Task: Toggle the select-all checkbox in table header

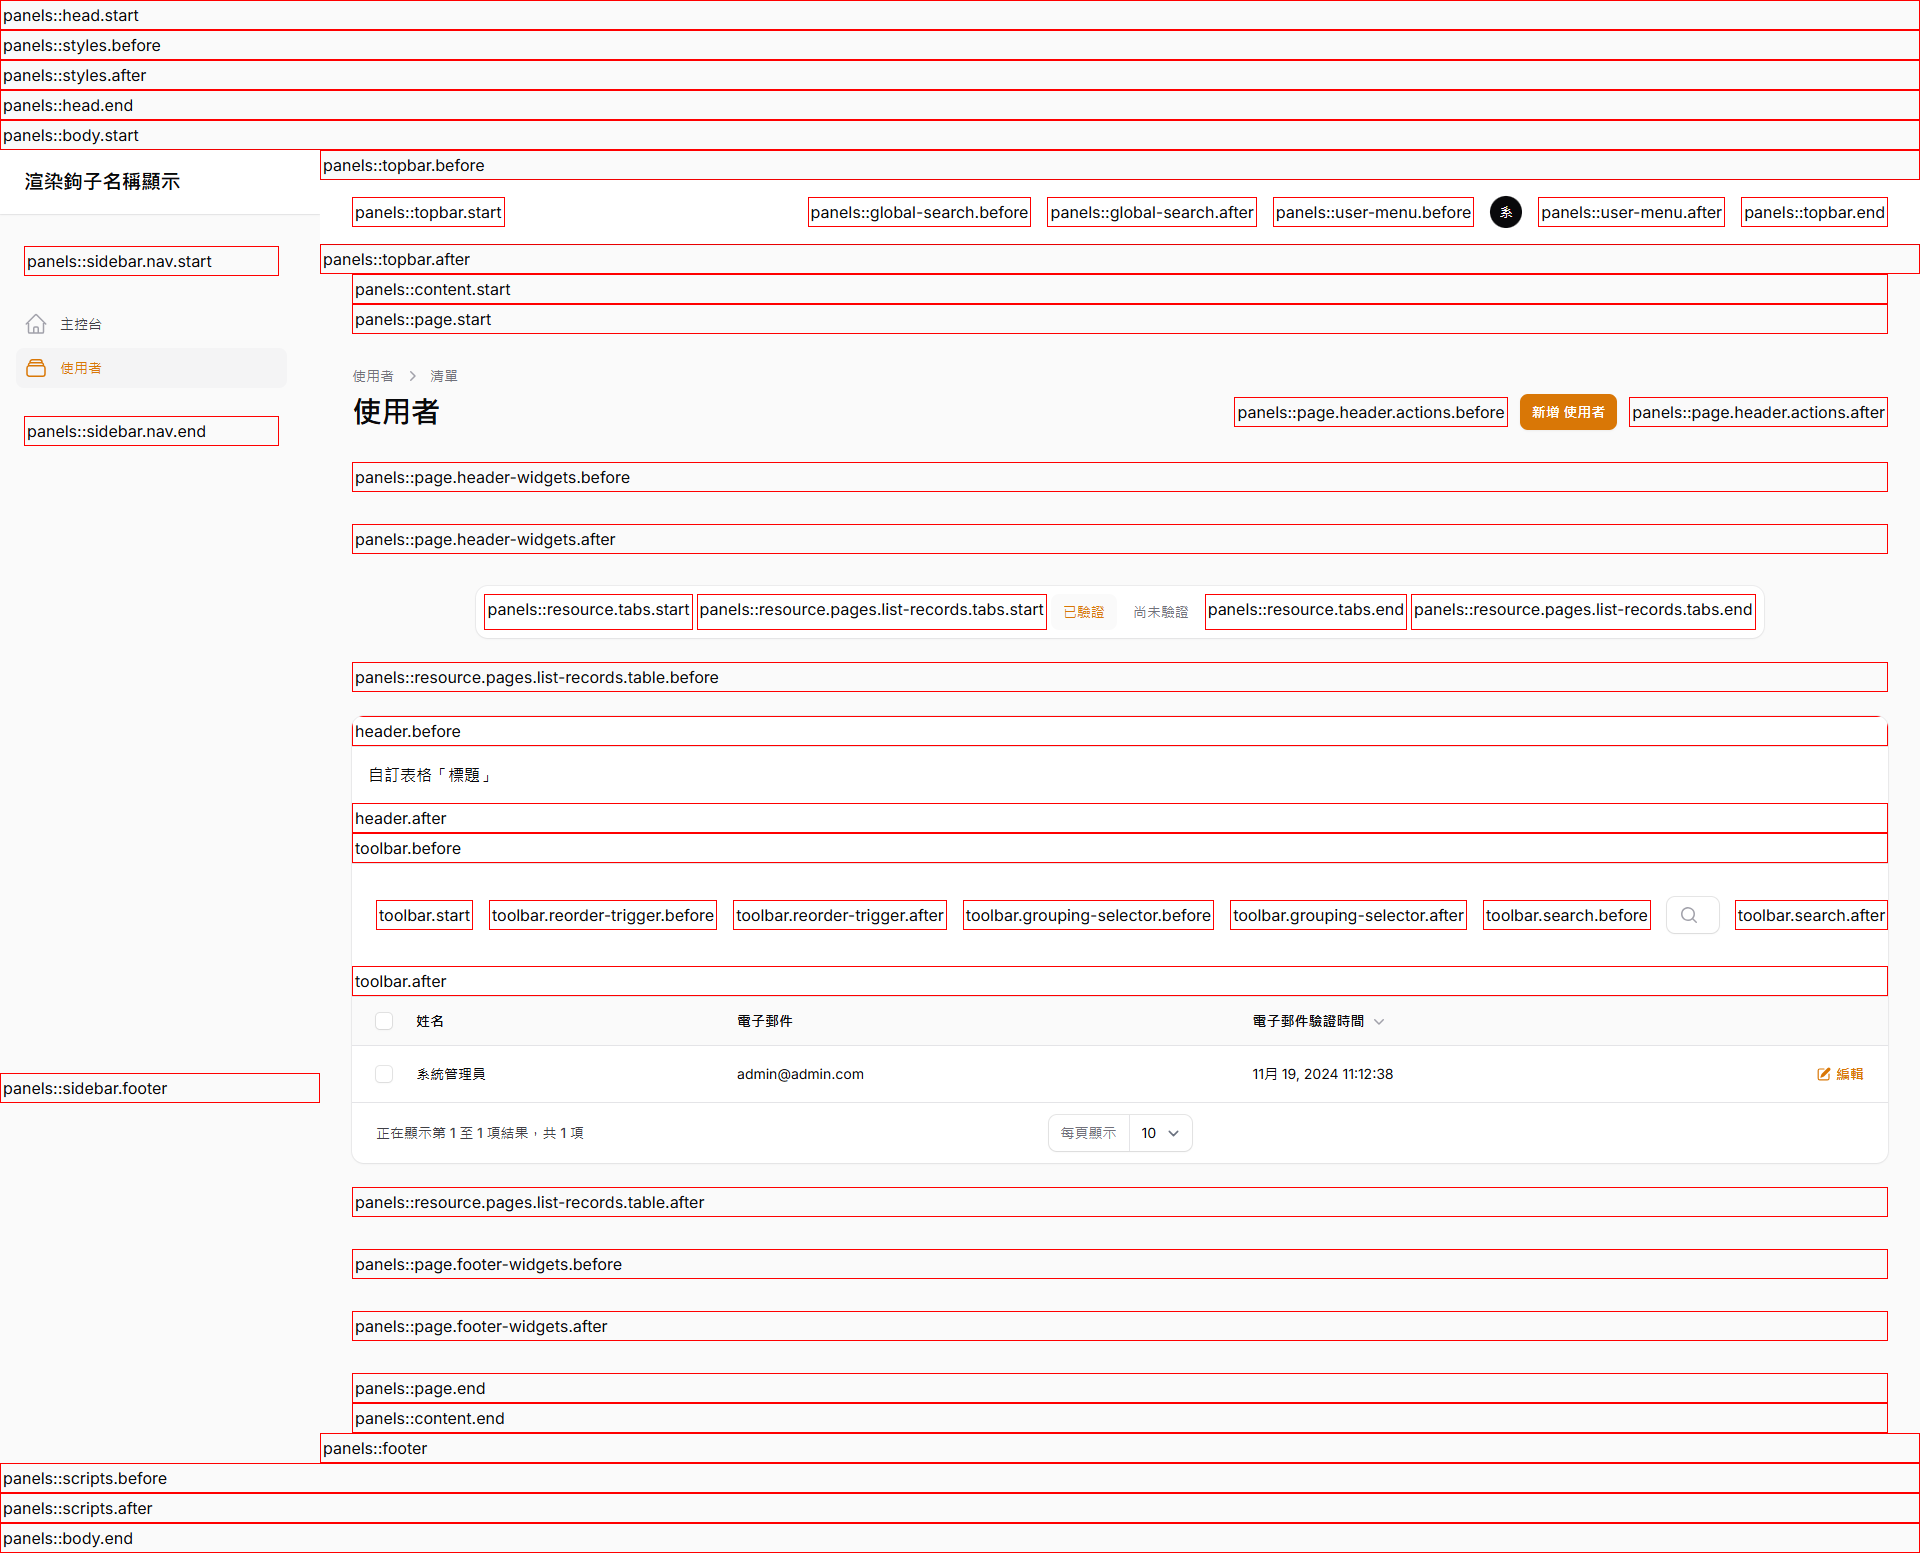Action: tap(384, 1021)
